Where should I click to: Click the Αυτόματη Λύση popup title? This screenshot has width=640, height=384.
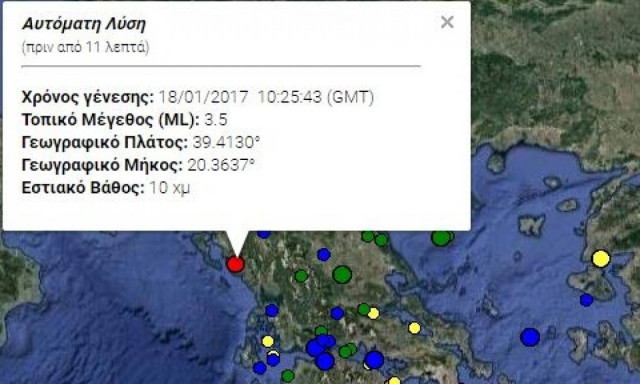tap(84, 24)
